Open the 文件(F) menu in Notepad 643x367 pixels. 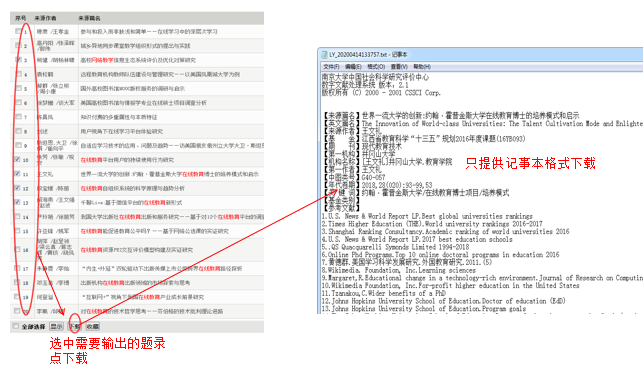(331, 66)
